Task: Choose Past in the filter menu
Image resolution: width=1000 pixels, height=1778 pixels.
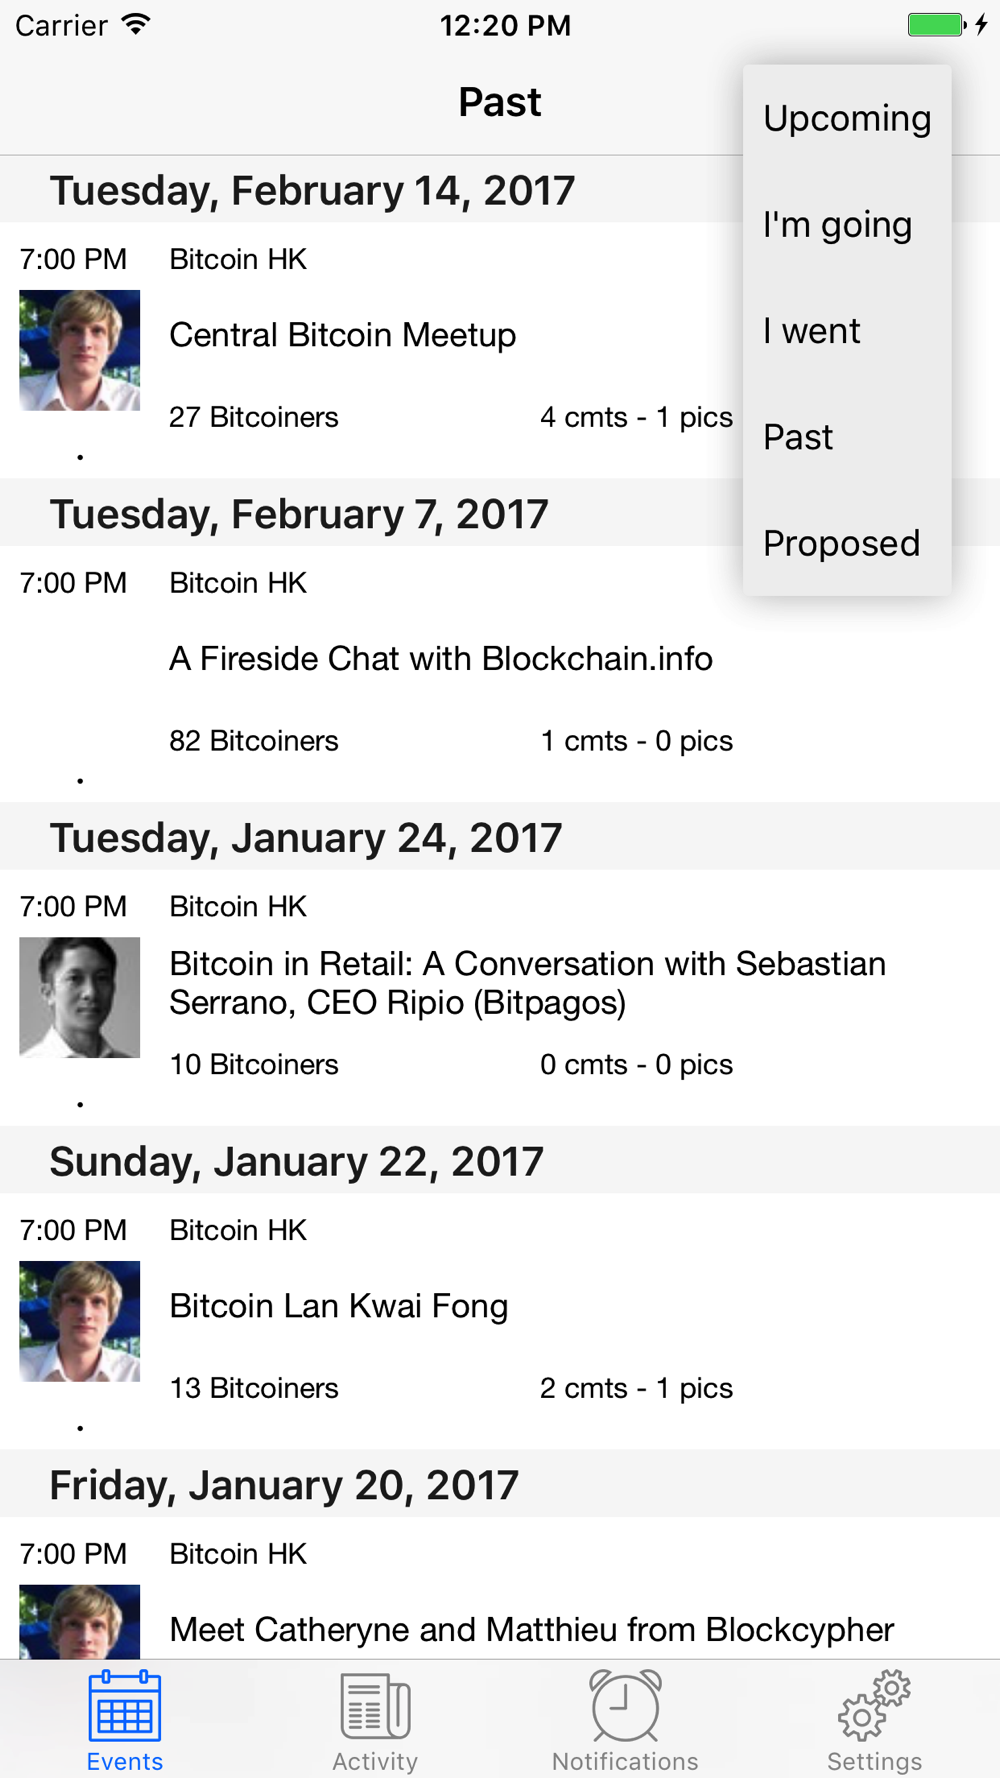Action: coord(798,437)
